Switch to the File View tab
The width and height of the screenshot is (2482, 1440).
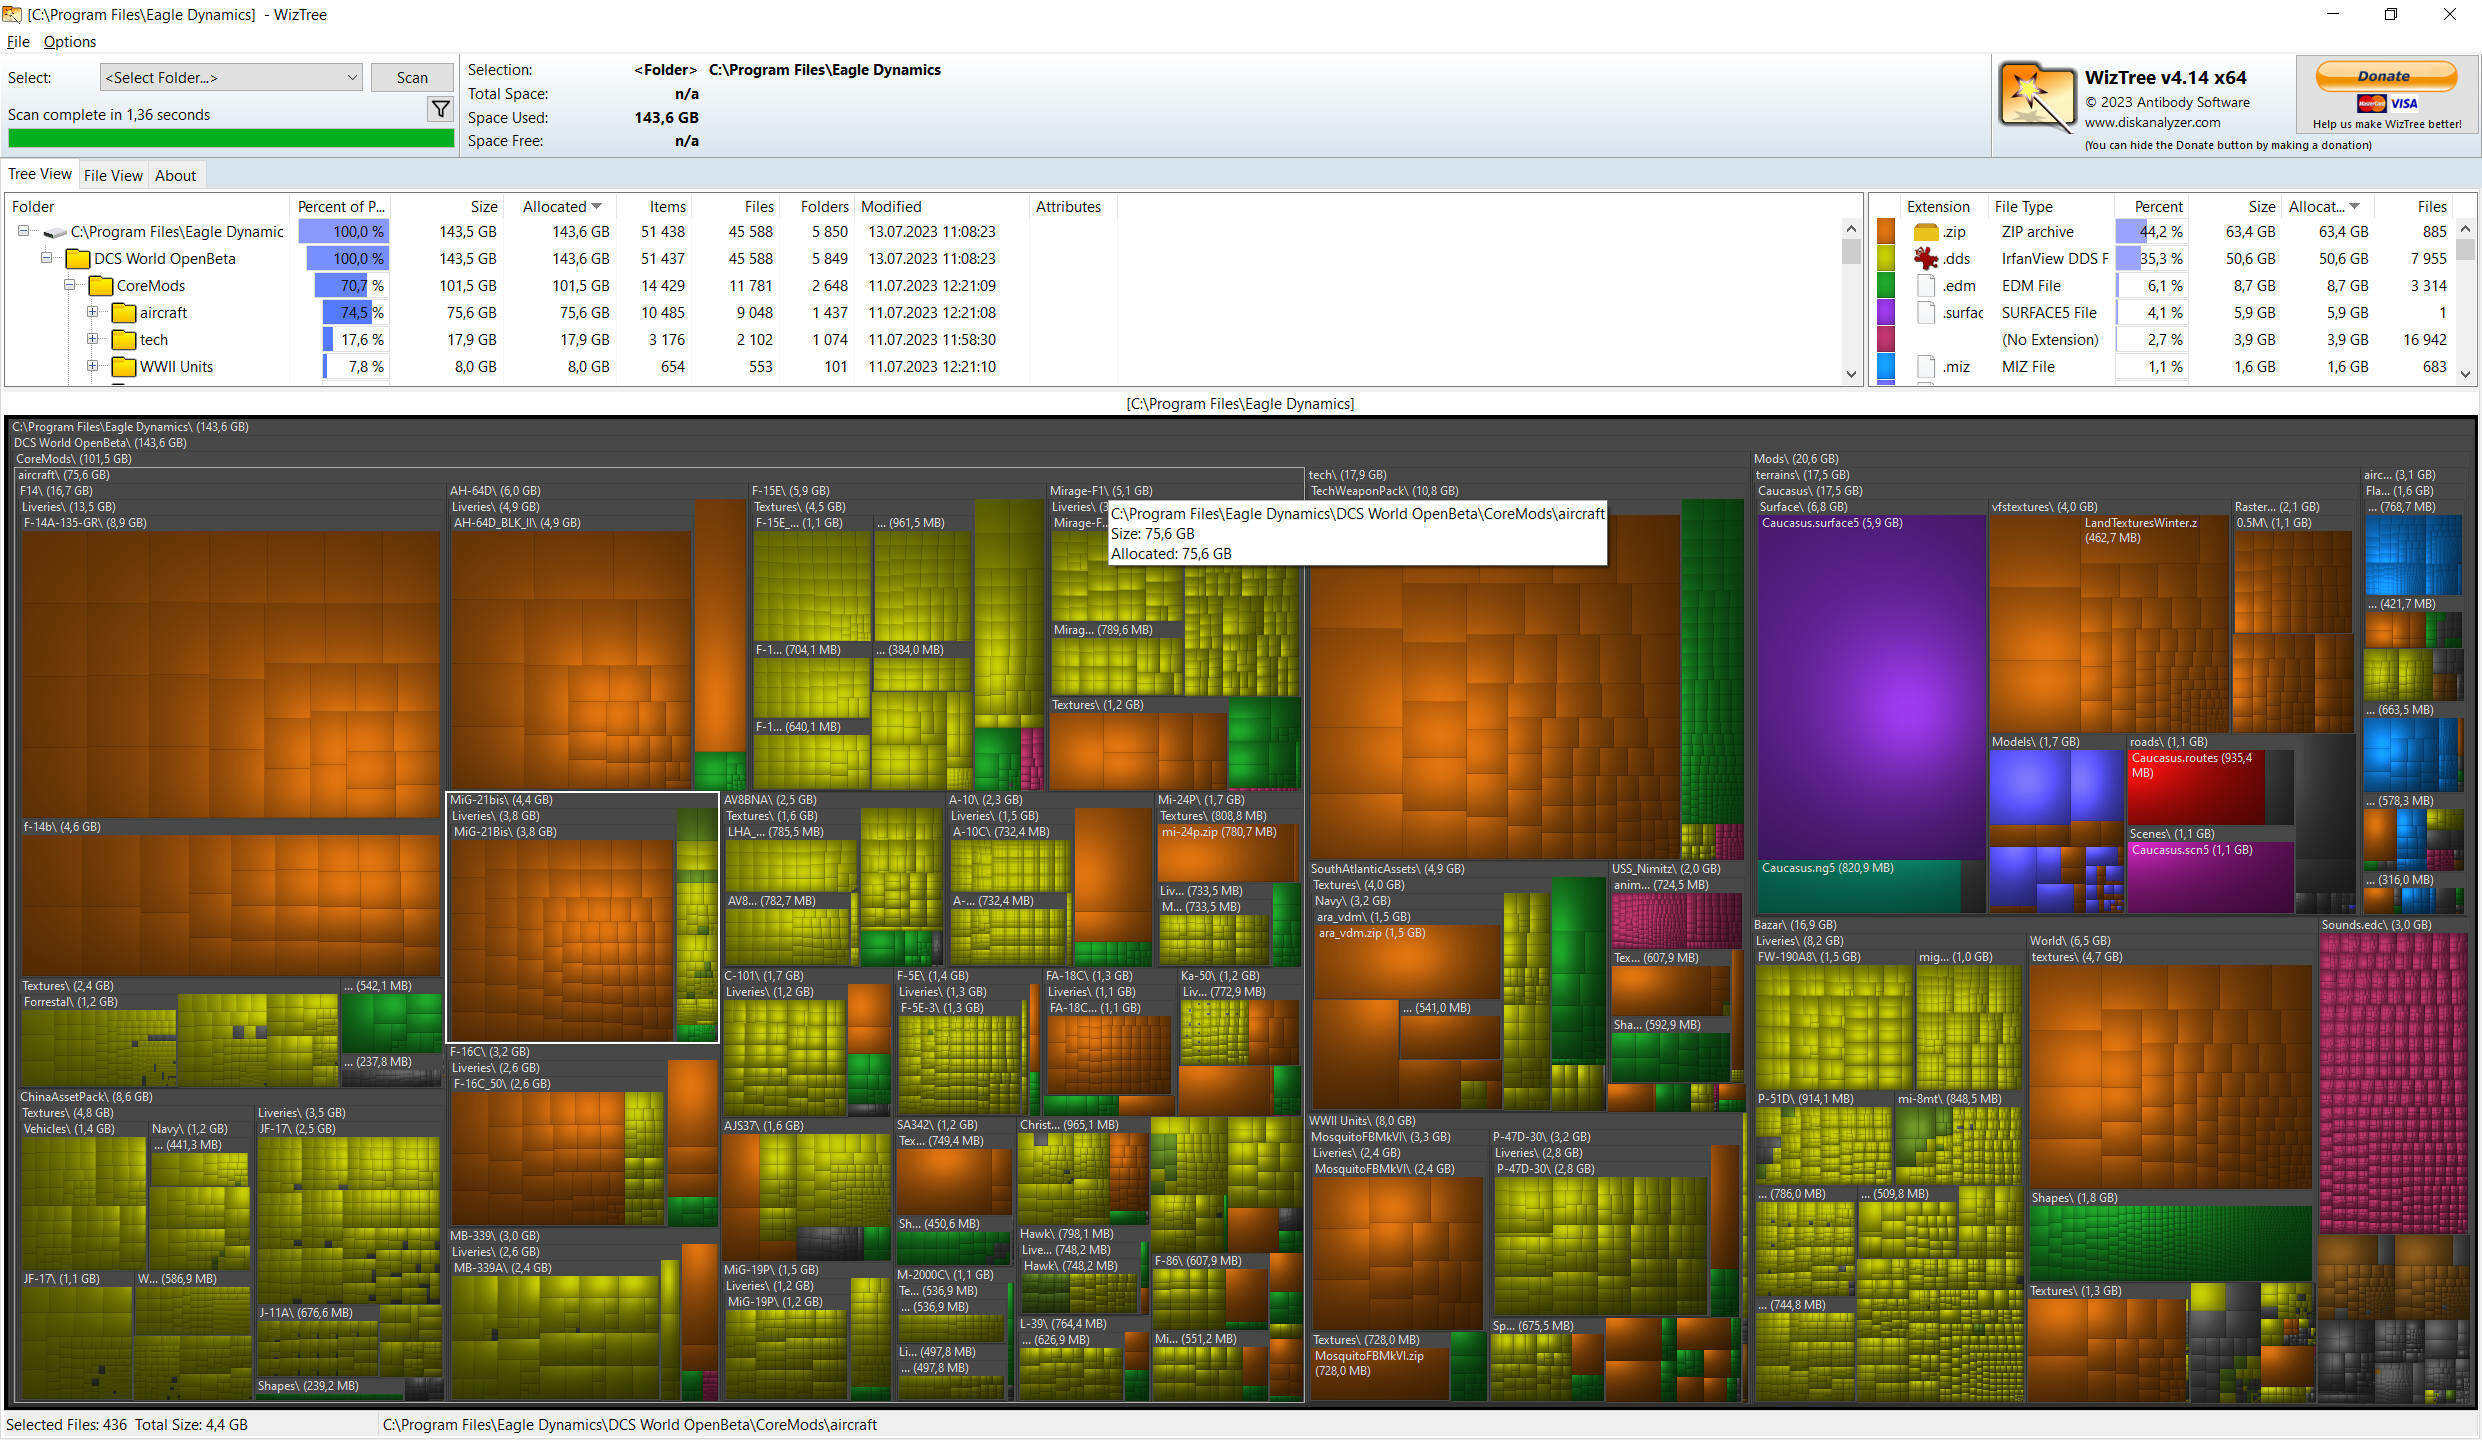pos(113,175)
